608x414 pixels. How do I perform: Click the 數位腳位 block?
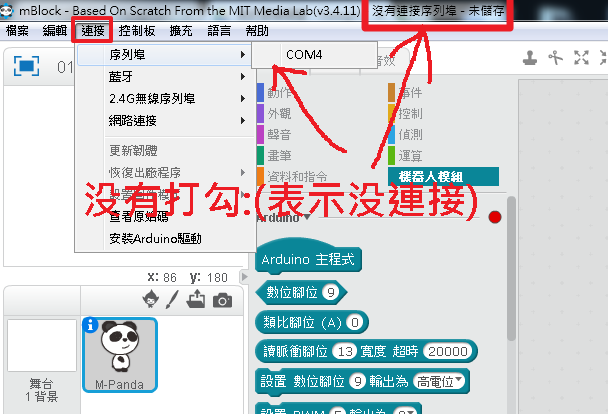pyautogui.click(x=301, y=292)
